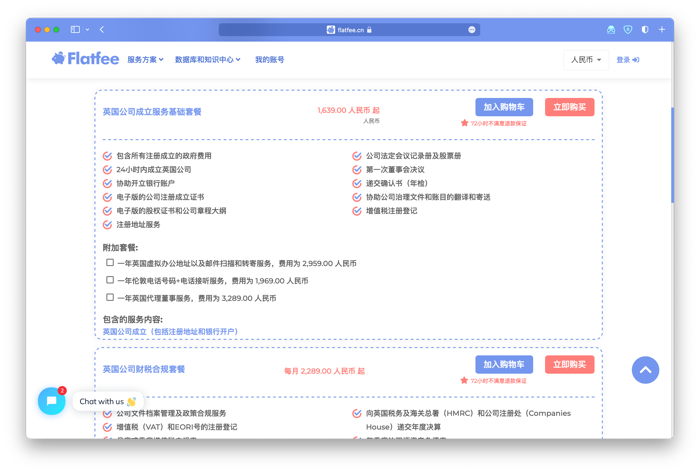Open 英国公司成立（包括注册地址和银行开户）link
The width and height of the screenshot is (700, 473).
tap(170, 332)
